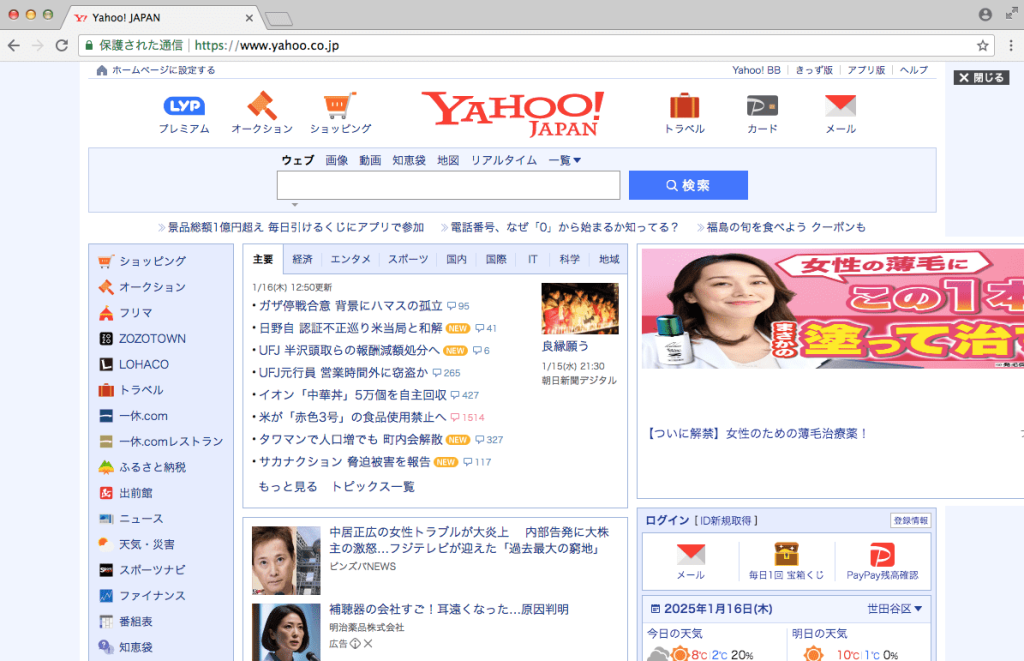This screenshot has width=1024, height=661.
Task: Open the Travel suitcase icon in header
Action: [x=684, y=105]
